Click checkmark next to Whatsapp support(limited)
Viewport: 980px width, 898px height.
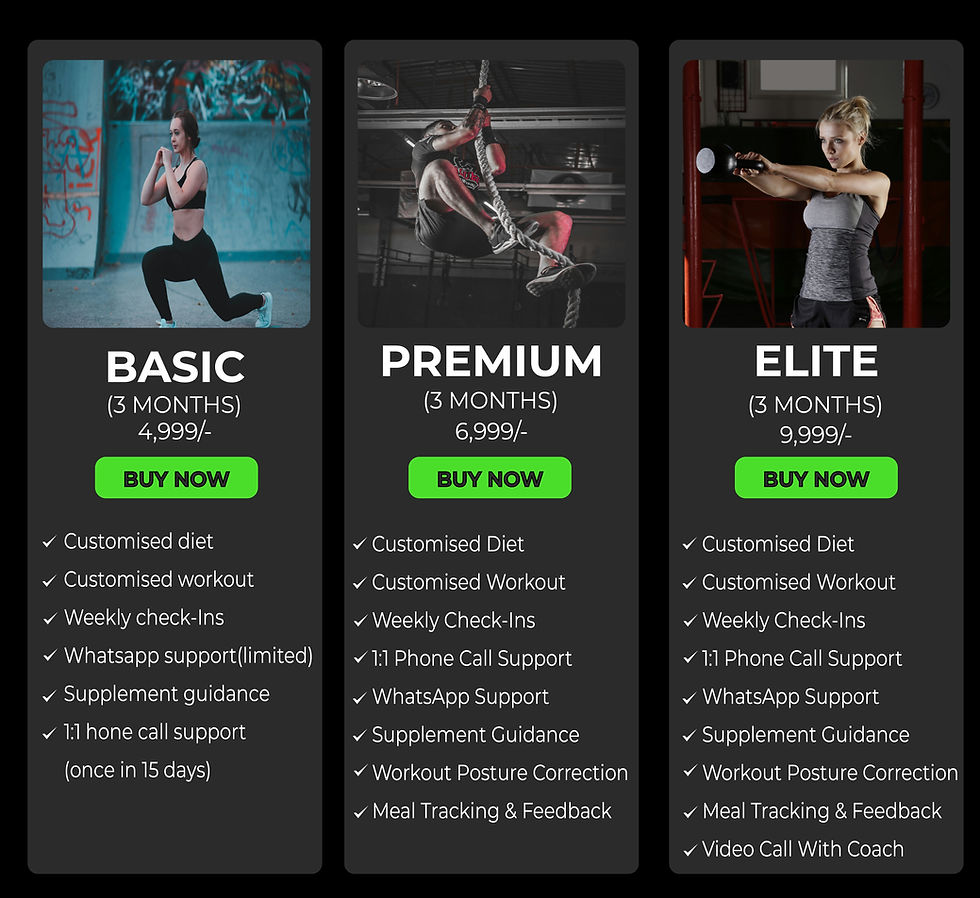pyautogui.click(x=49, y=656)
